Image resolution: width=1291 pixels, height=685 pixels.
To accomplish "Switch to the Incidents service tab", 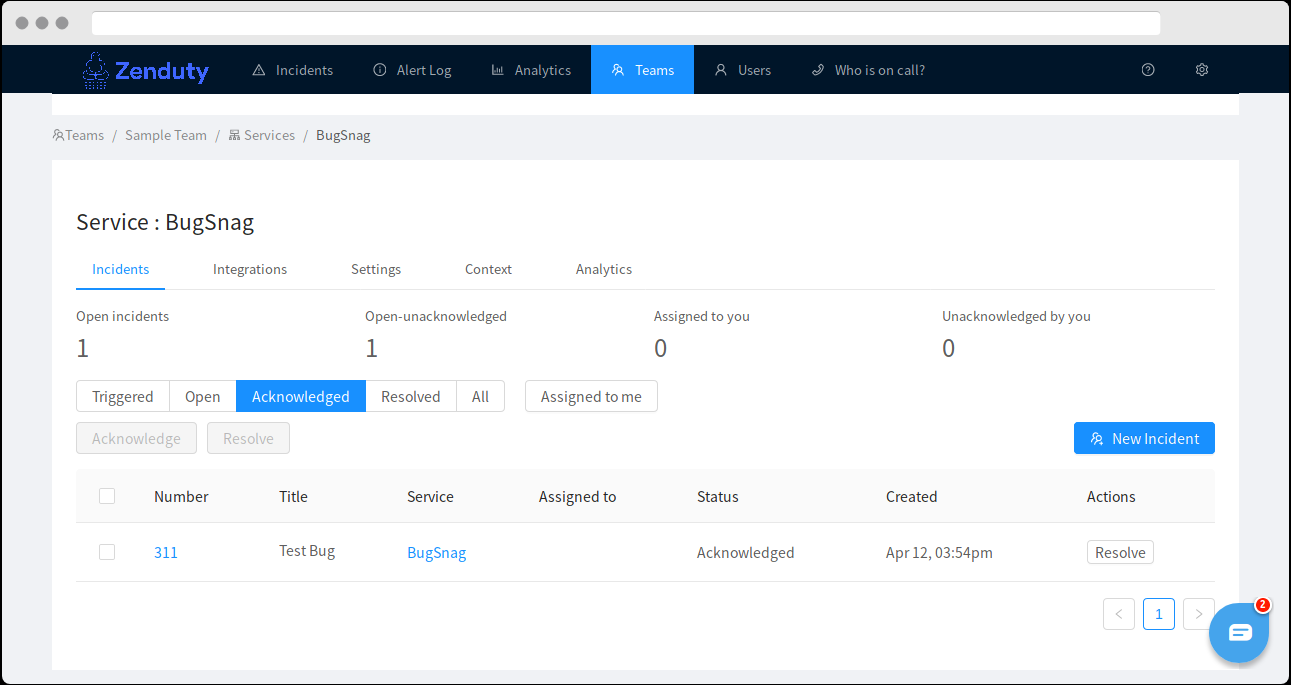I will (121, 269).
